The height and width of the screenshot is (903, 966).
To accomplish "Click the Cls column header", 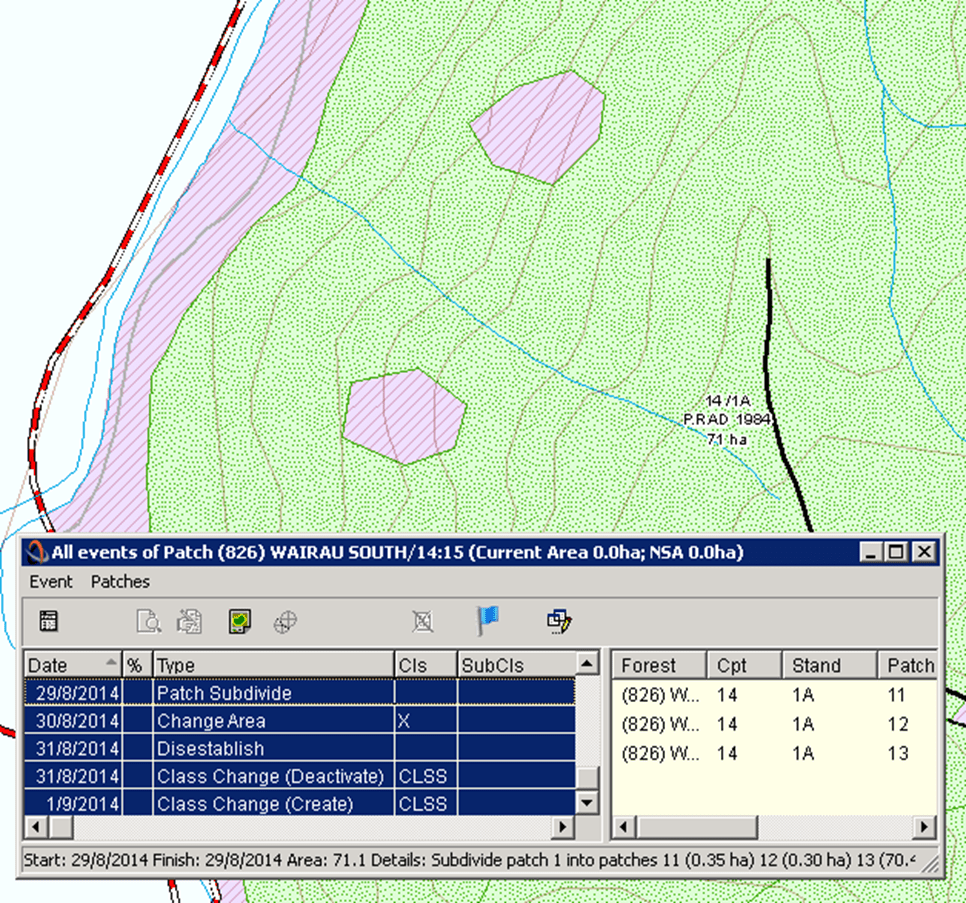I will [x=425, y=665].
